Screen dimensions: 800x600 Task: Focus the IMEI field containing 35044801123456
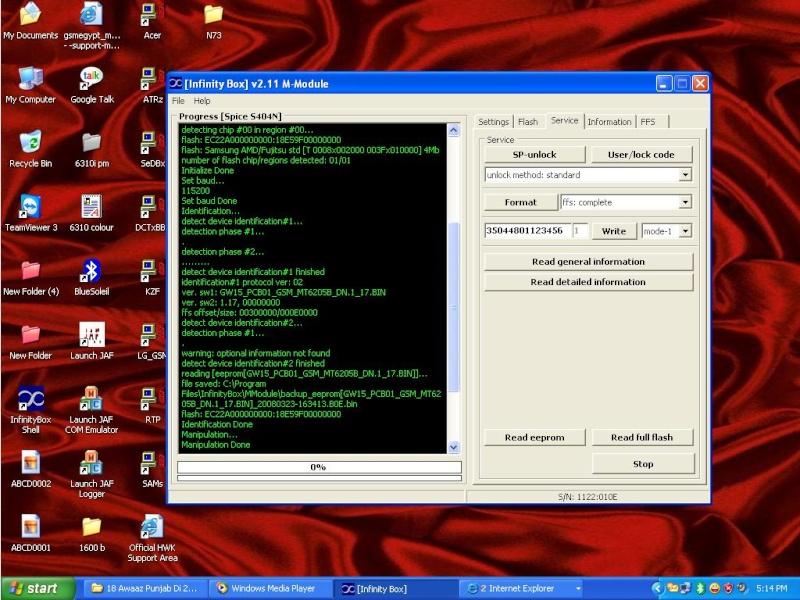click(527, 231)
